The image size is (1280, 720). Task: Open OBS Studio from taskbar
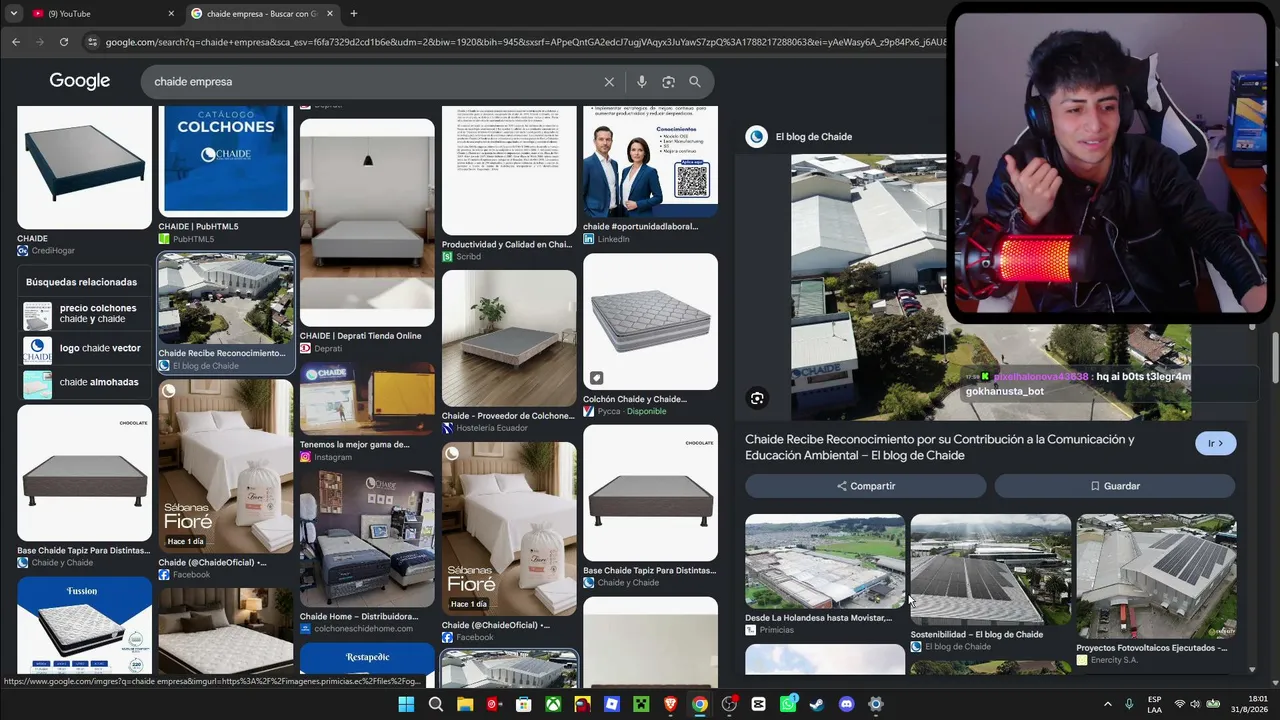(729, 704)
